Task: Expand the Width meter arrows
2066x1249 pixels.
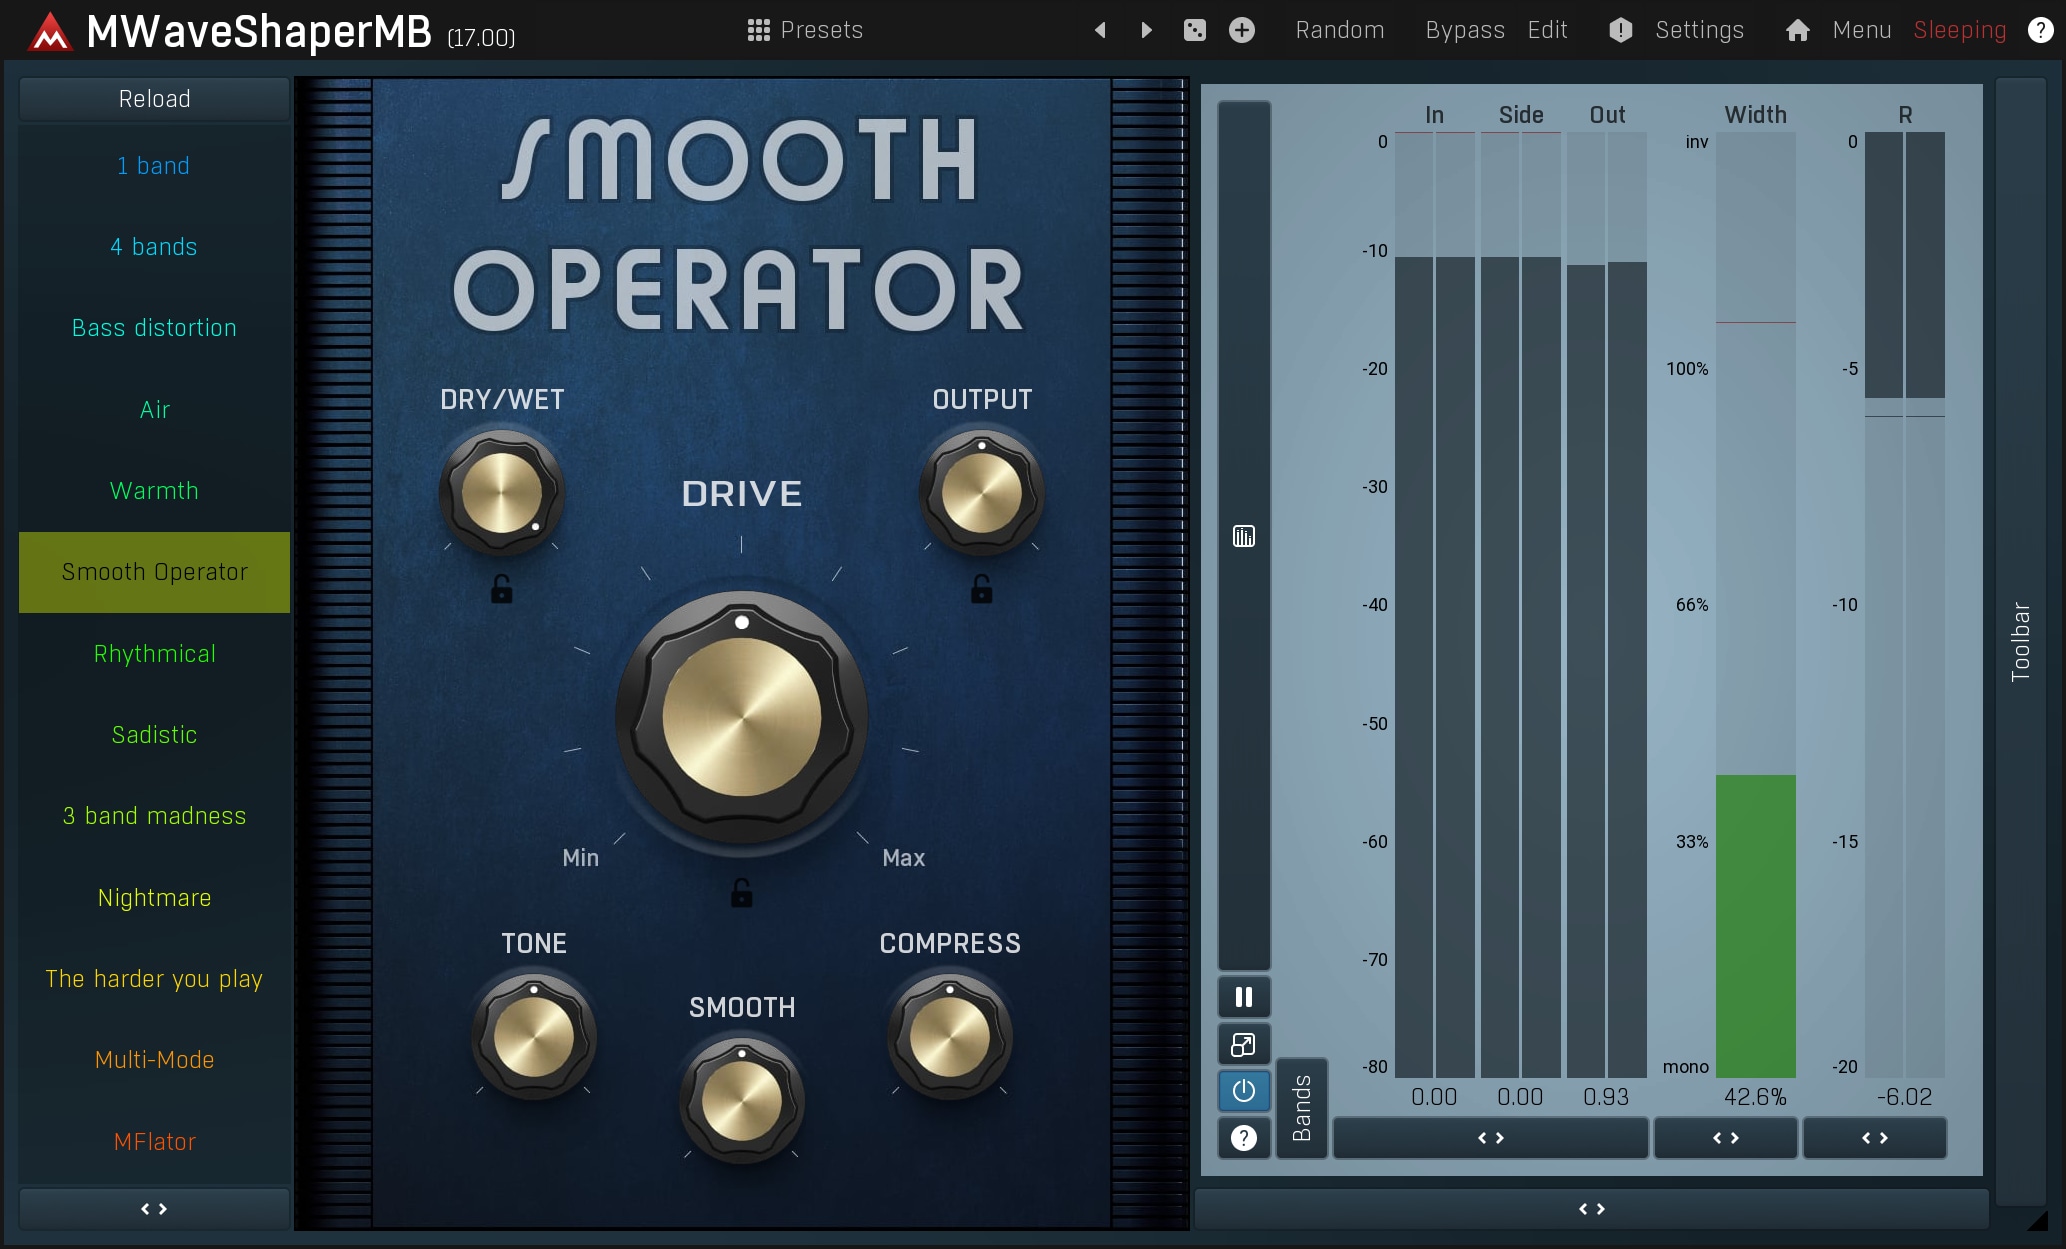Action: 1725,1138
